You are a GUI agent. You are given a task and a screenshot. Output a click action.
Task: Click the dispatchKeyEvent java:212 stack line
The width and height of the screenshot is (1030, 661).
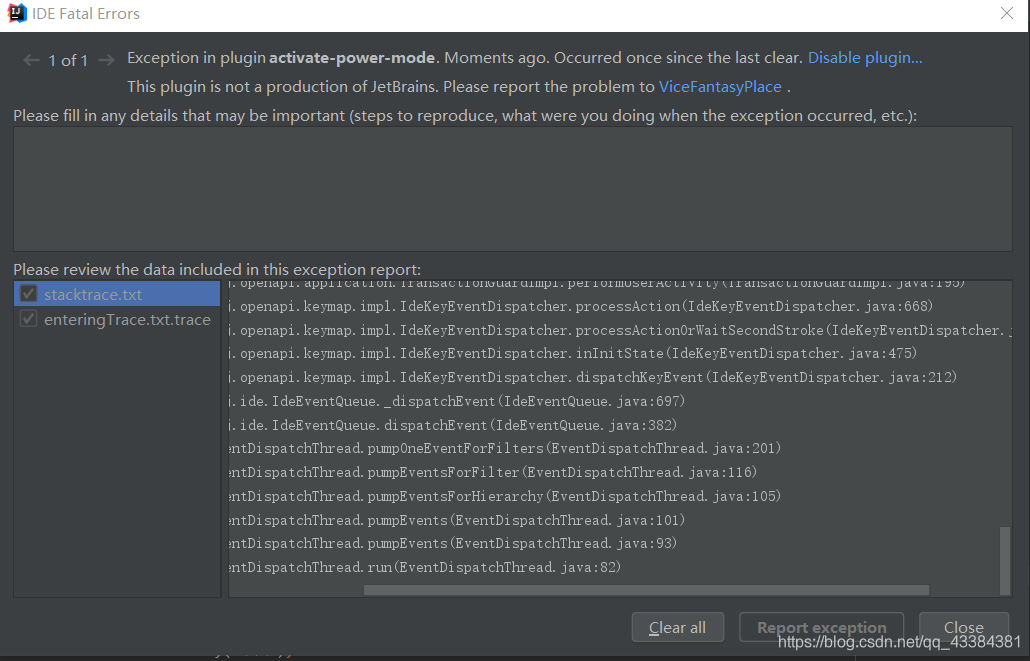tap(593, 377)
